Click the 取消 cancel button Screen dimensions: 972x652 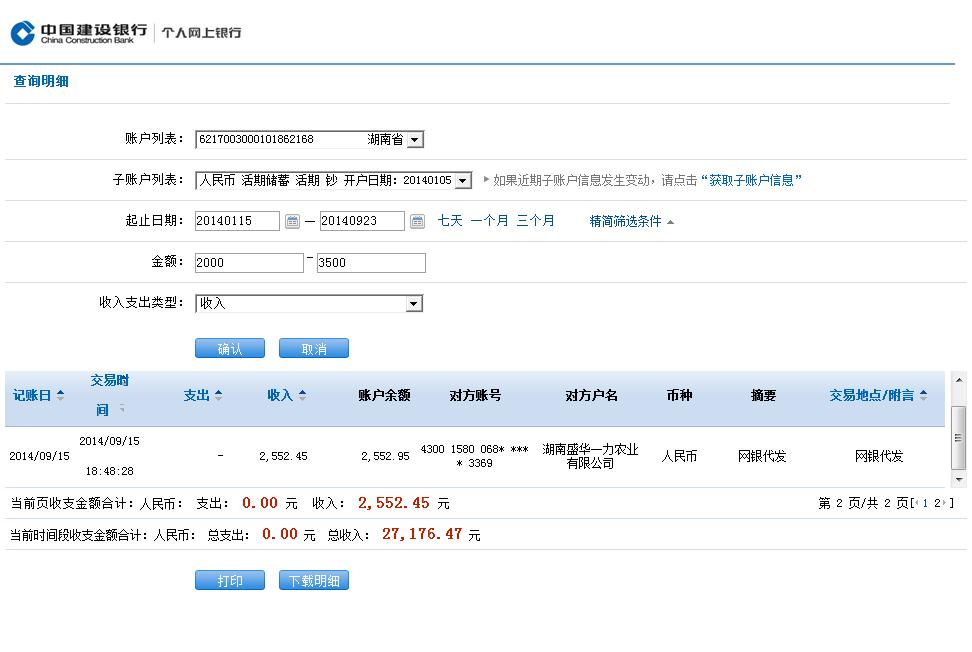[x=314, y=348]
